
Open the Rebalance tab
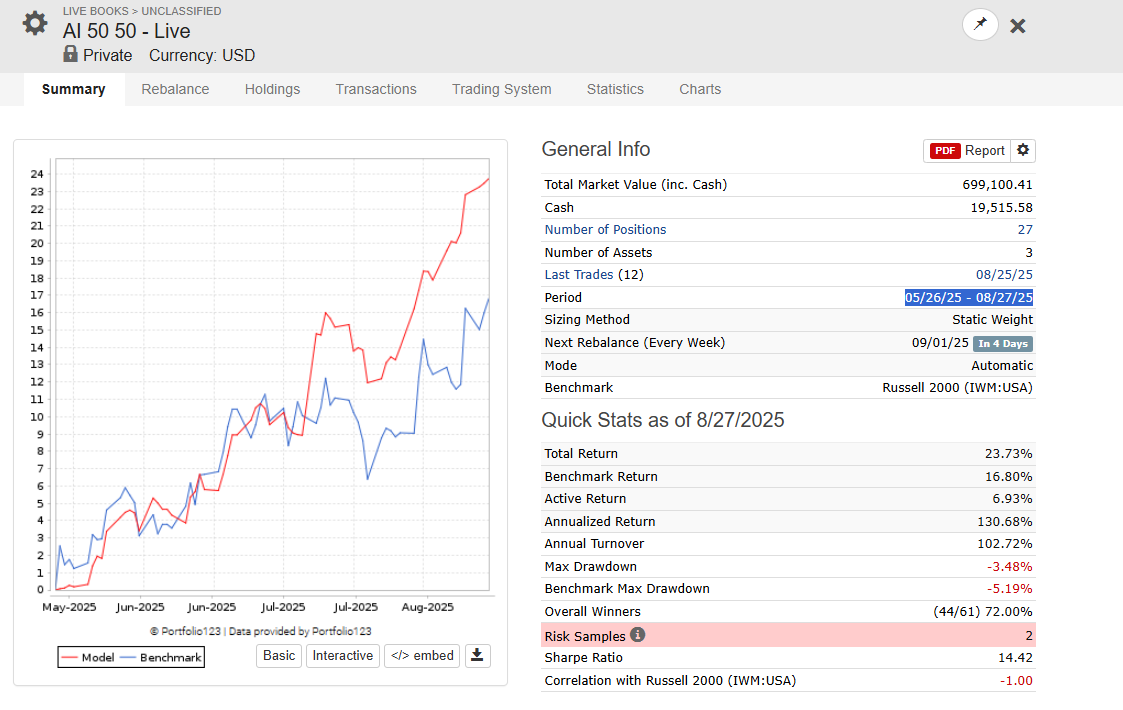click(175, 90)
